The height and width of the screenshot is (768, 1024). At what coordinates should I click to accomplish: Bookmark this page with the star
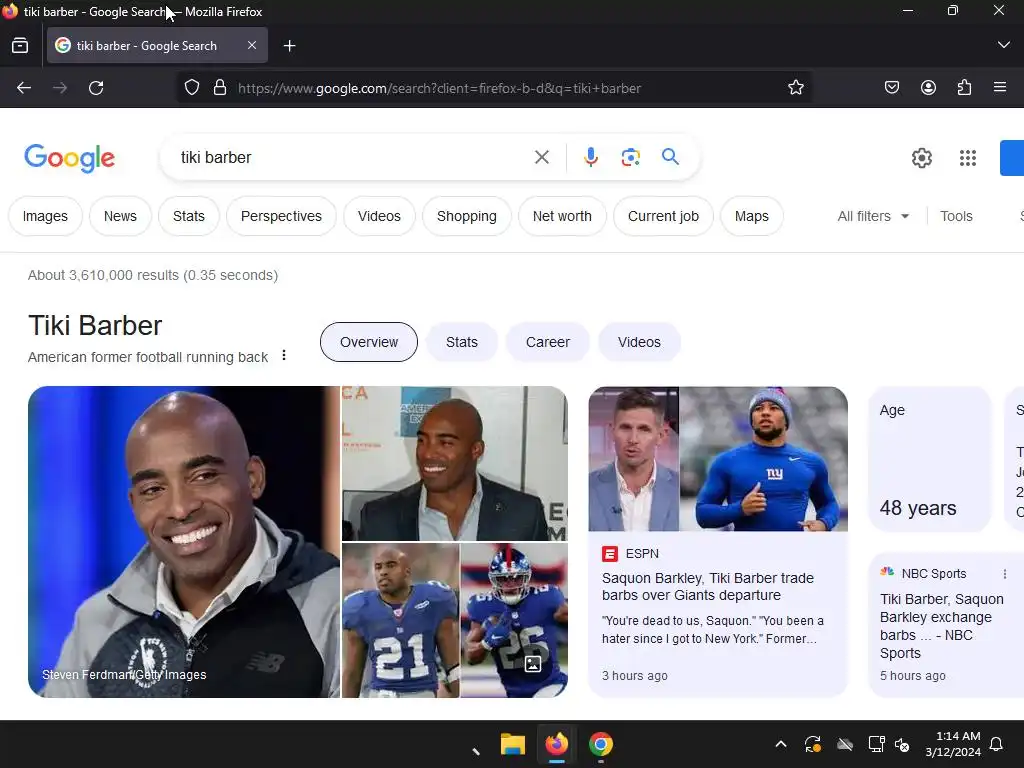[x=795, y=88]
